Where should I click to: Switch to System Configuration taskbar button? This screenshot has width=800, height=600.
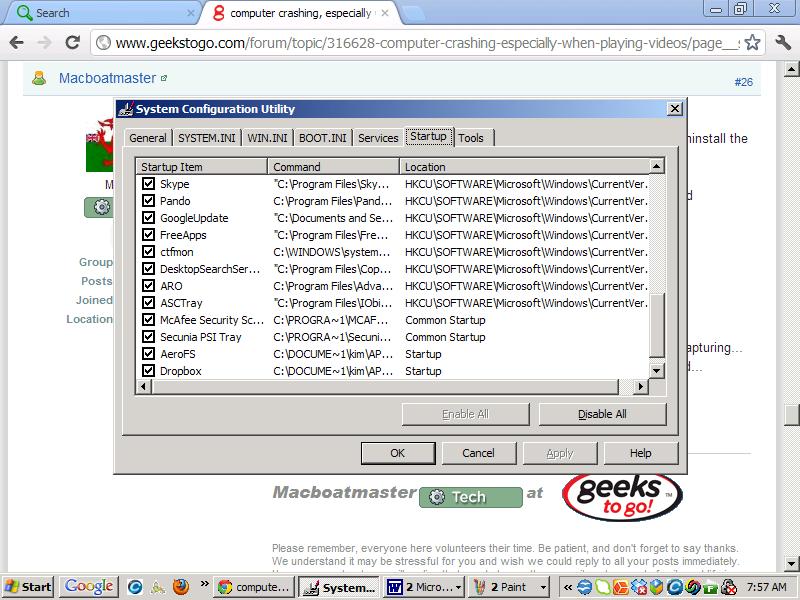(x=339, y=588)
